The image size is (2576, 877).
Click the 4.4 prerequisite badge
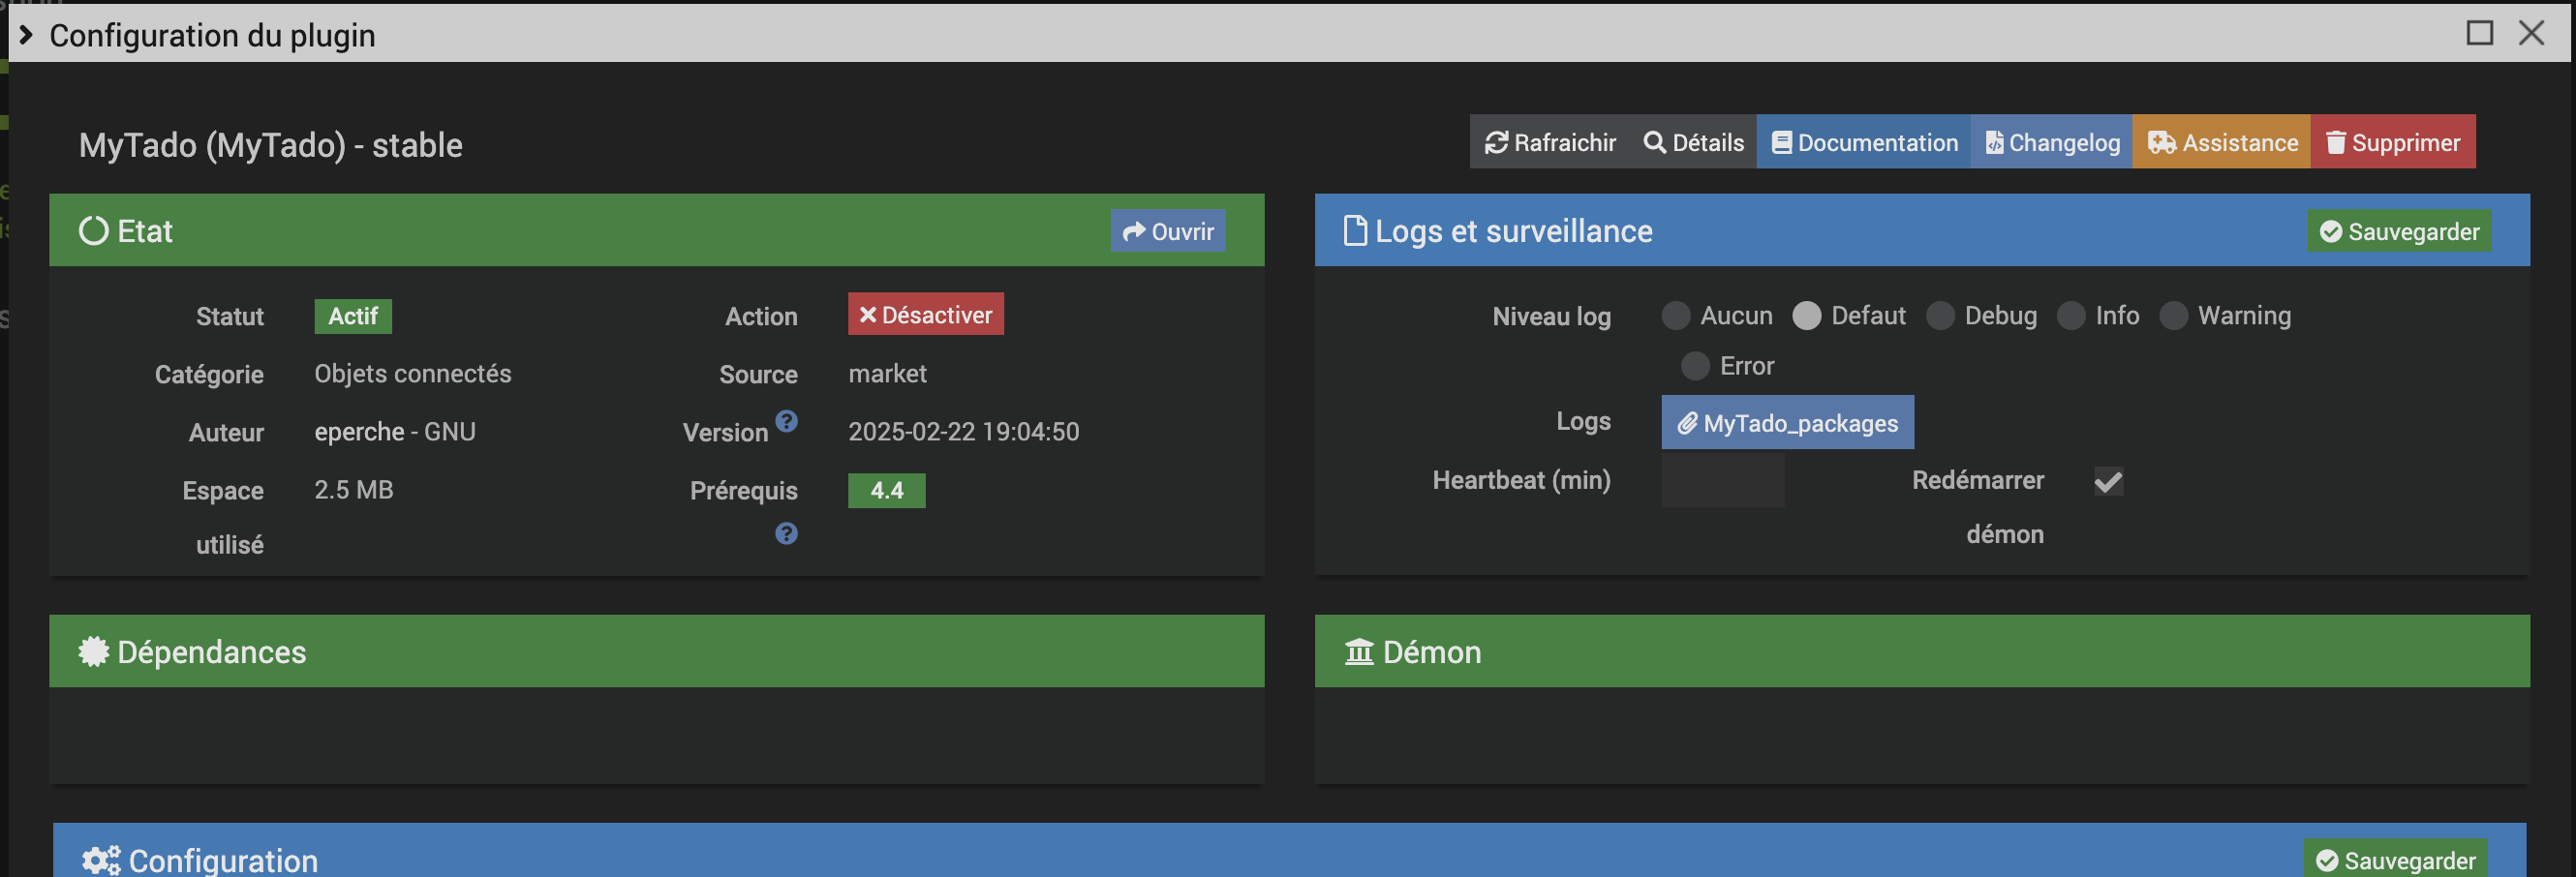(887, 491)
